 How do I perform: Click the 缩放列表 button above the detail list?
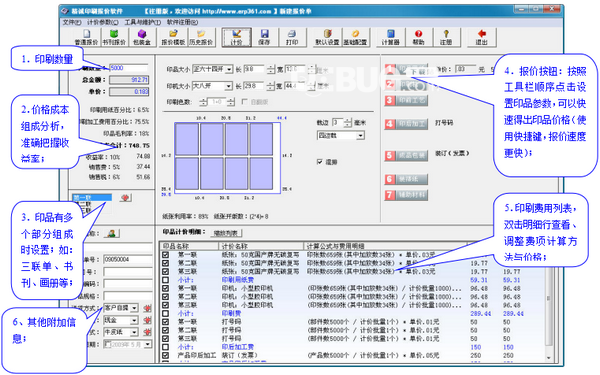(x=226, y=233)
